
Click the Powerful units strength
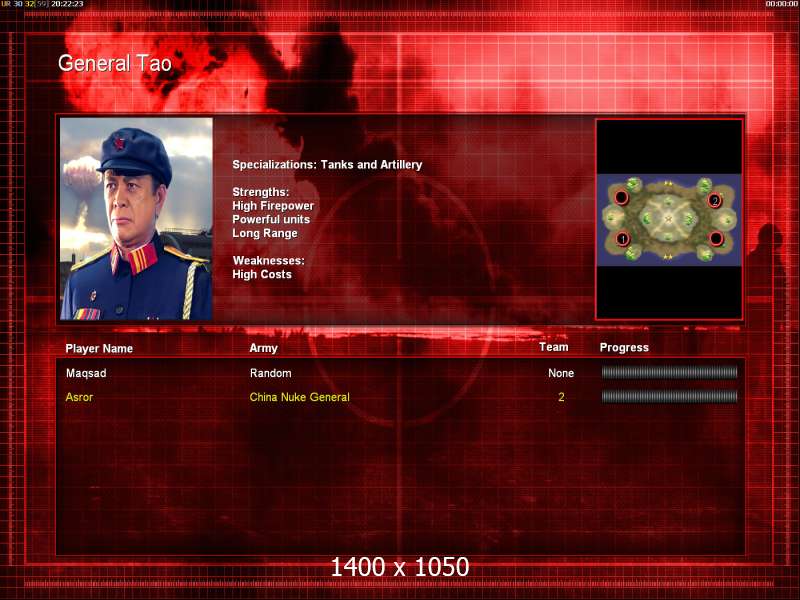click(x=271, y=219)
